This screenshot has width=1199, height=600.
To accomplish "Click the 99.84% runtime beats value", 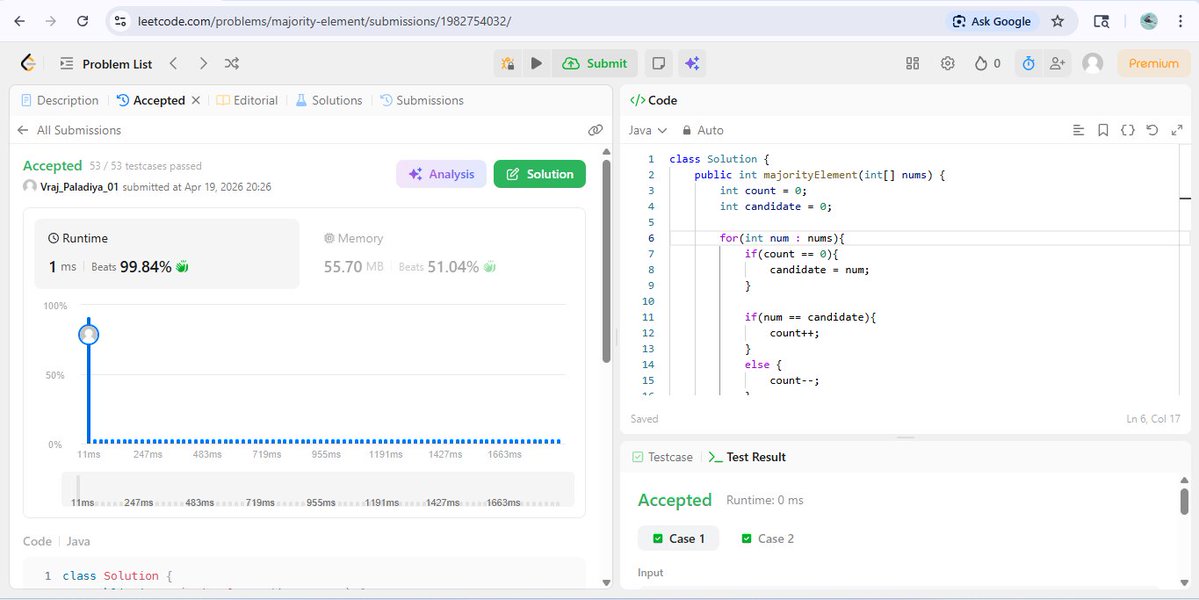I will point(145,267).
